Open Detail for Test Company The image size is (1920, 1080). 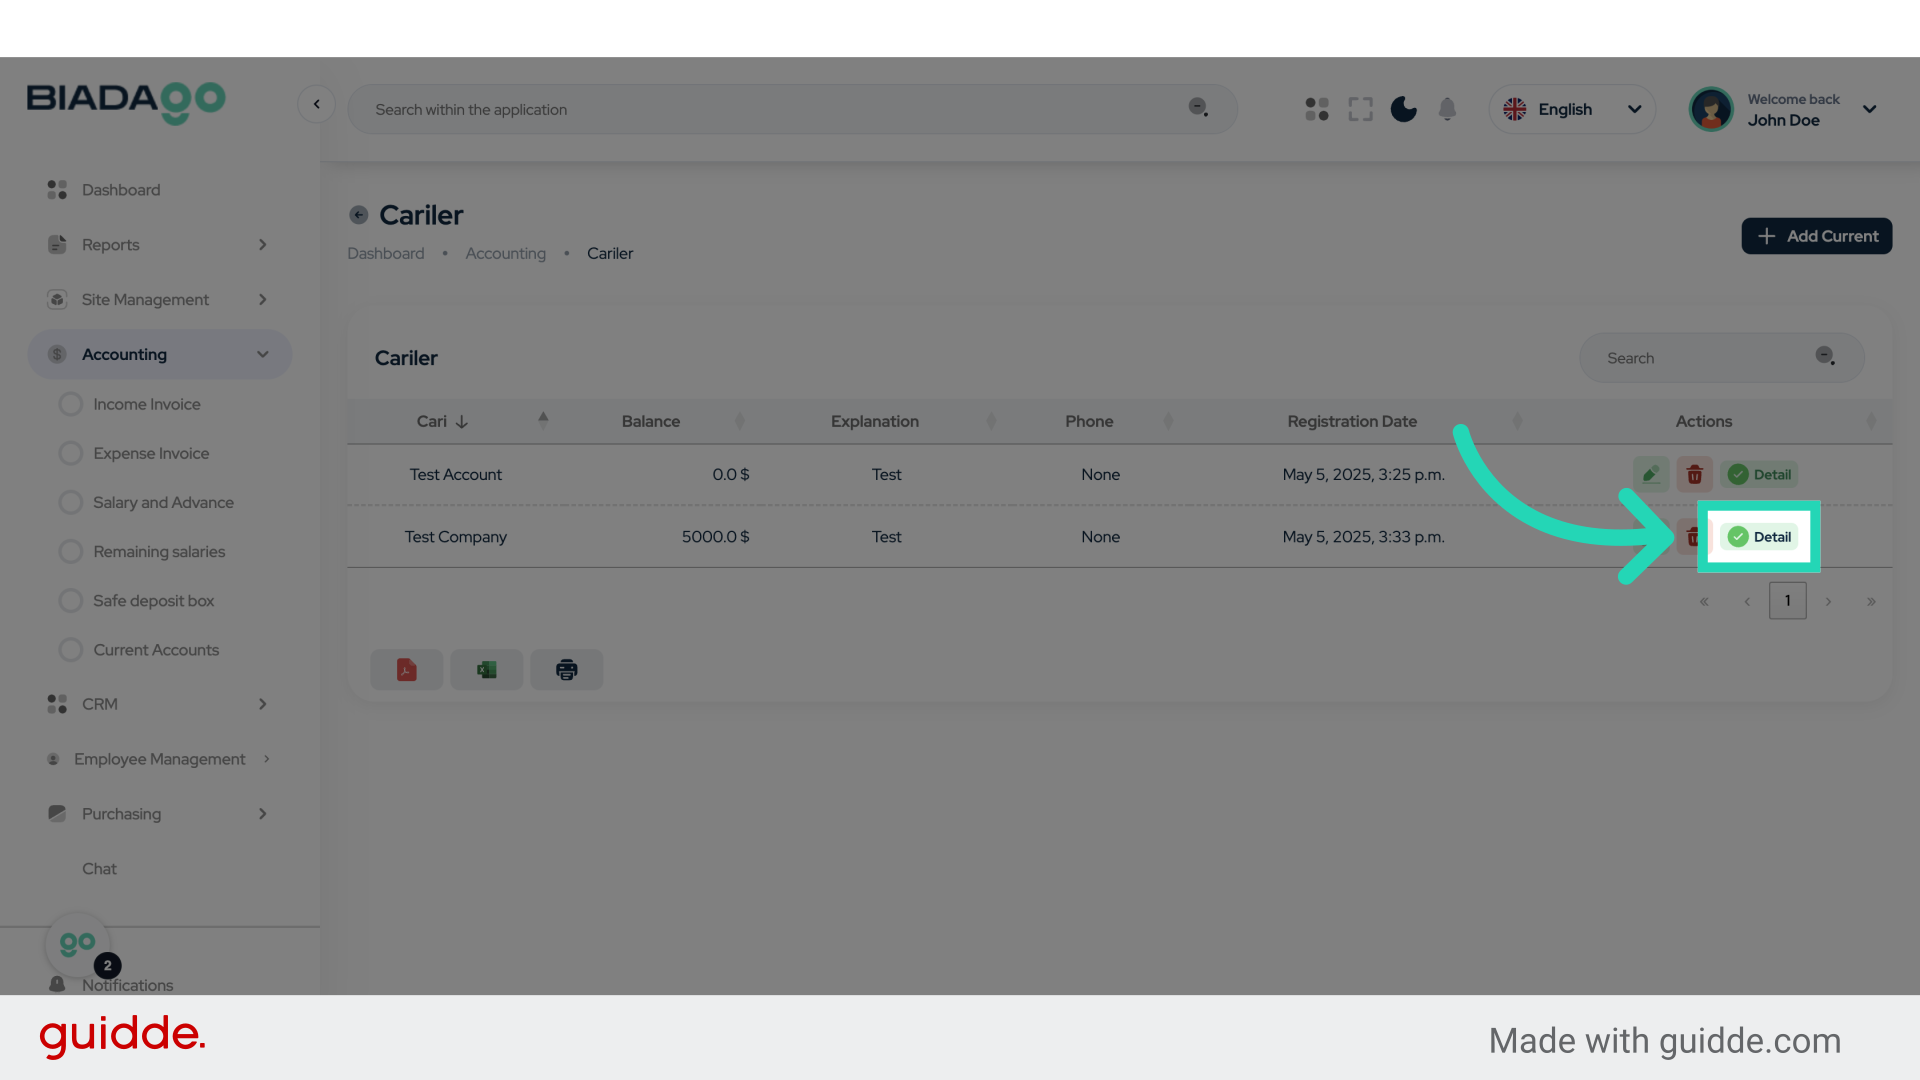[x=1760, y=537]
